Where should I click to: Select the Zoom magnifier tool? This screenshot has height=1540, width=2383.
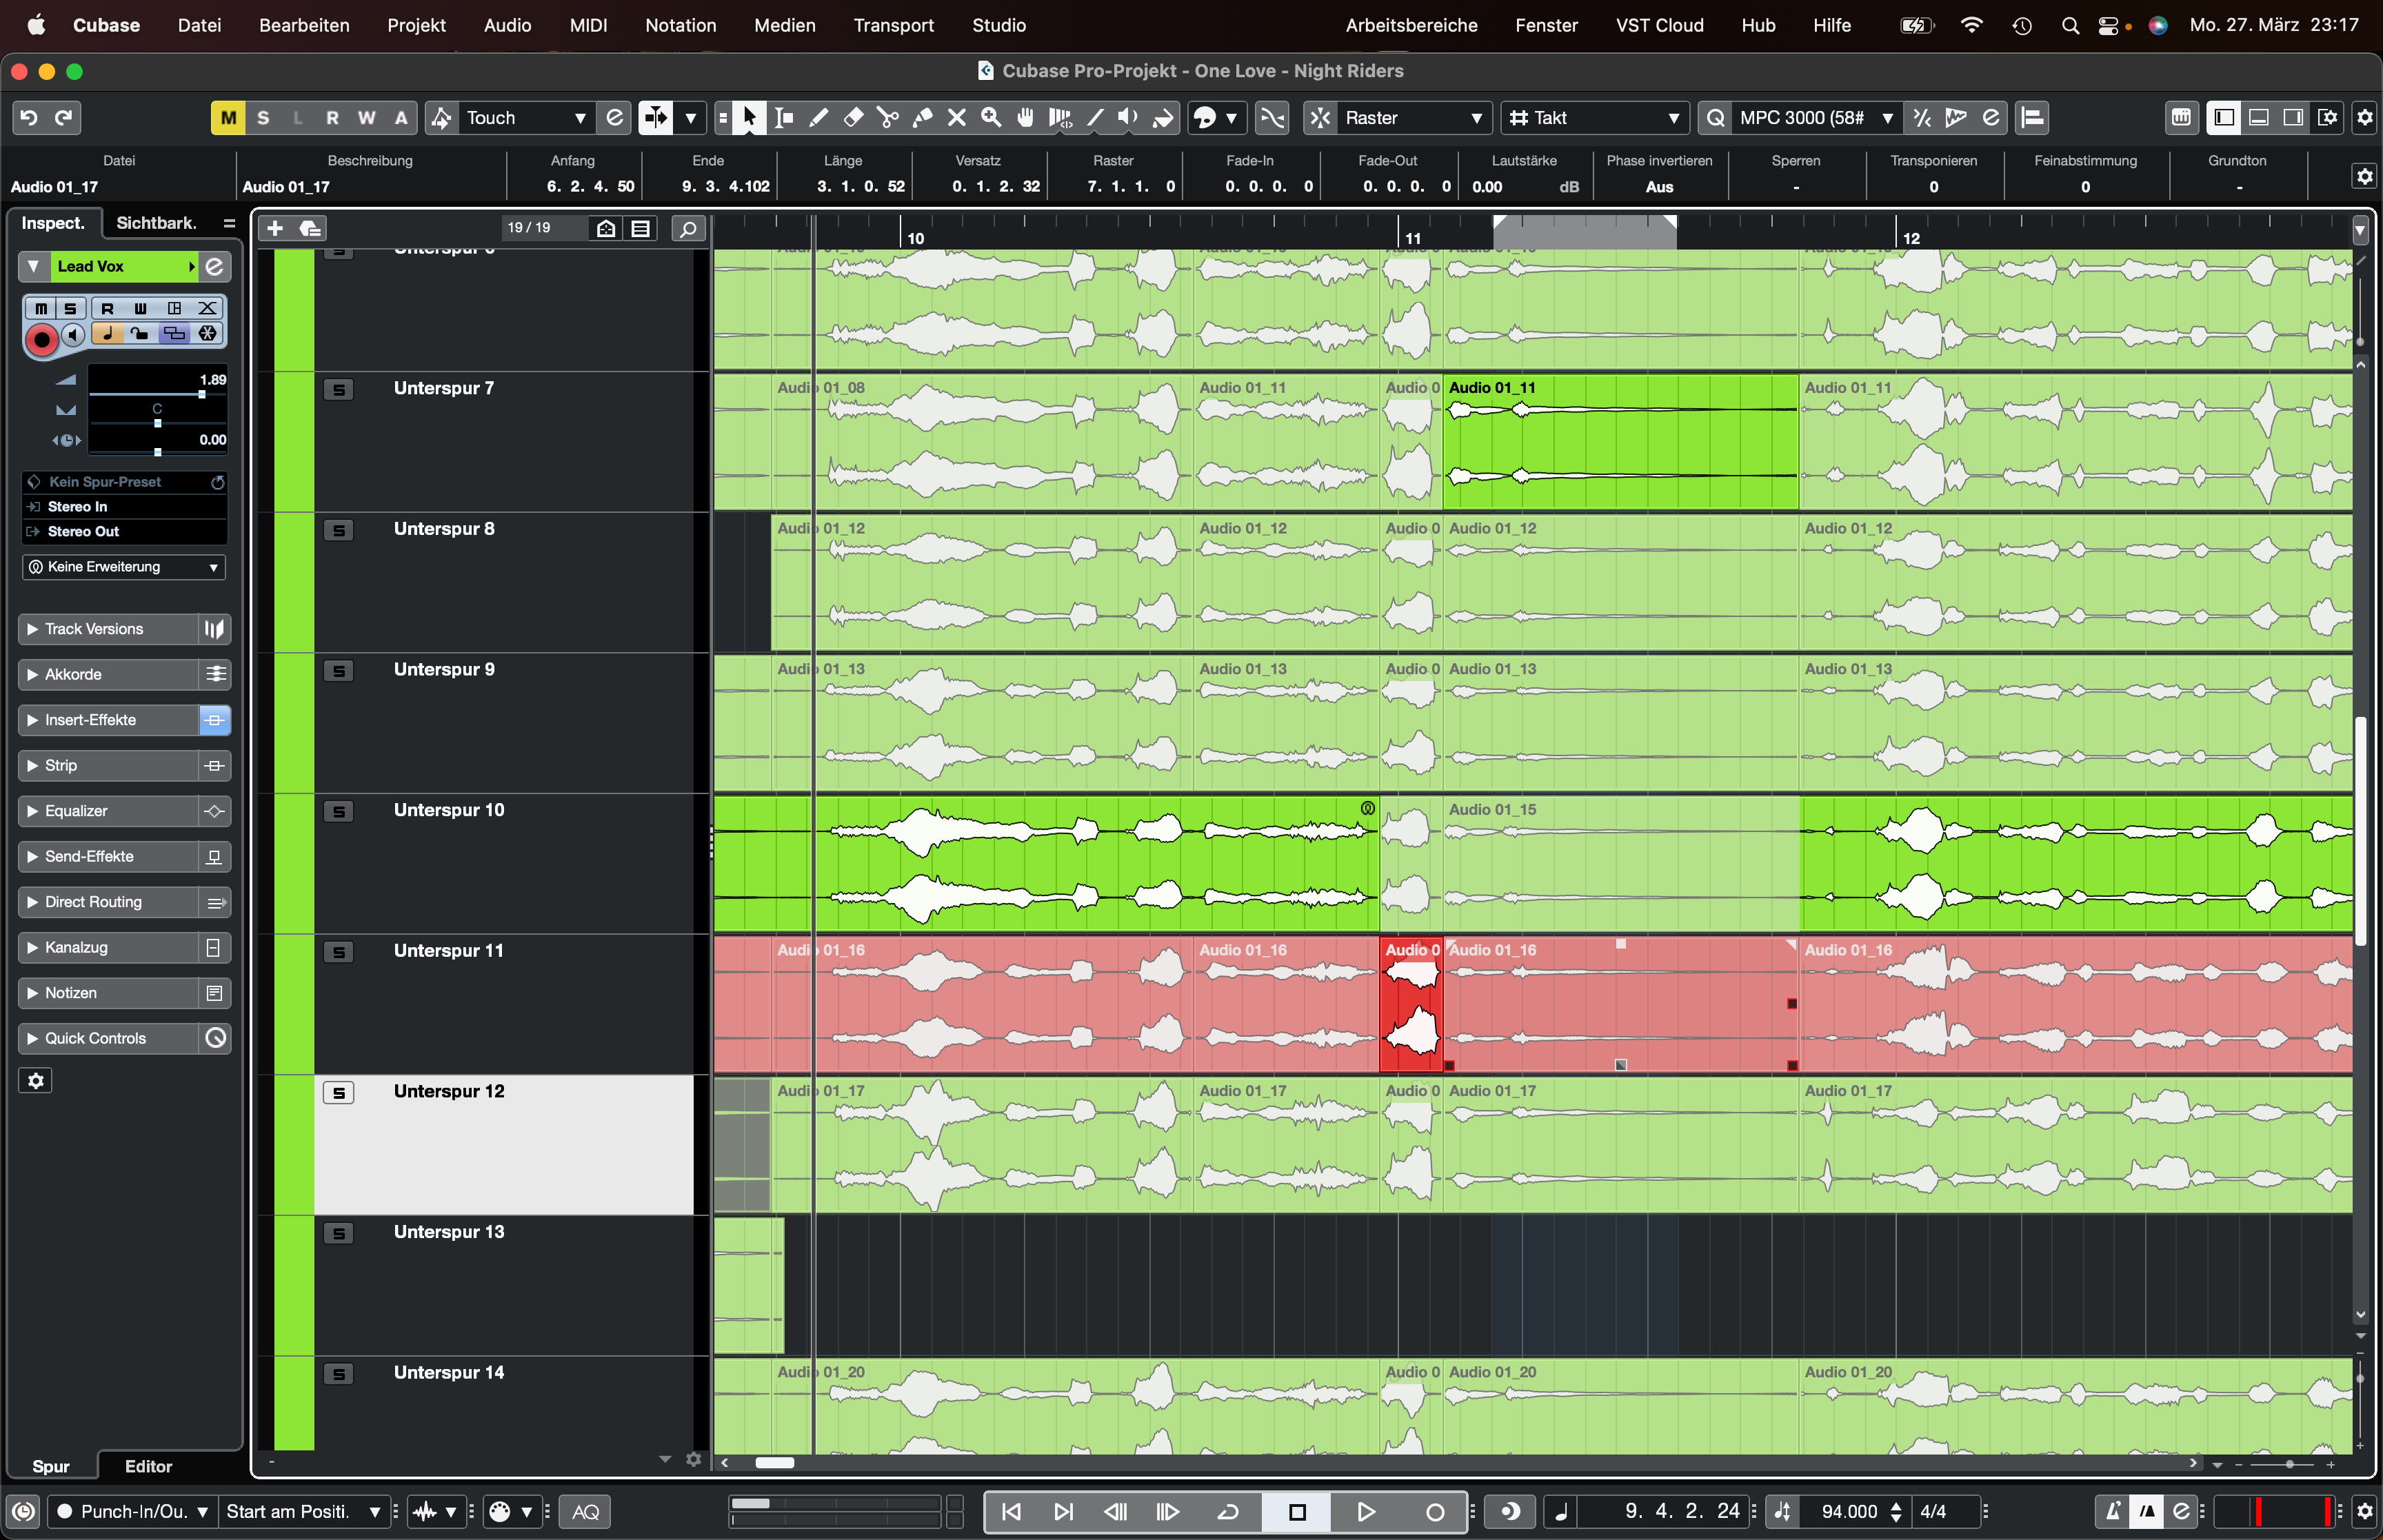click(991, 118)
